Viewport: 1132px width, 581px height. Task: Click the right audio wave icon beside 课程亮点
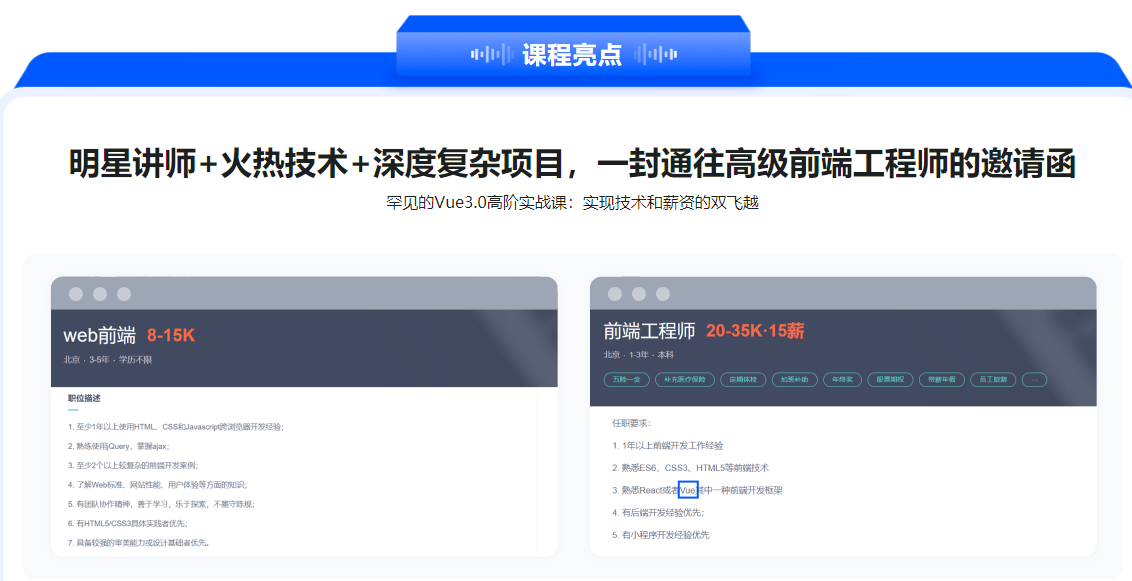point(655,53)
